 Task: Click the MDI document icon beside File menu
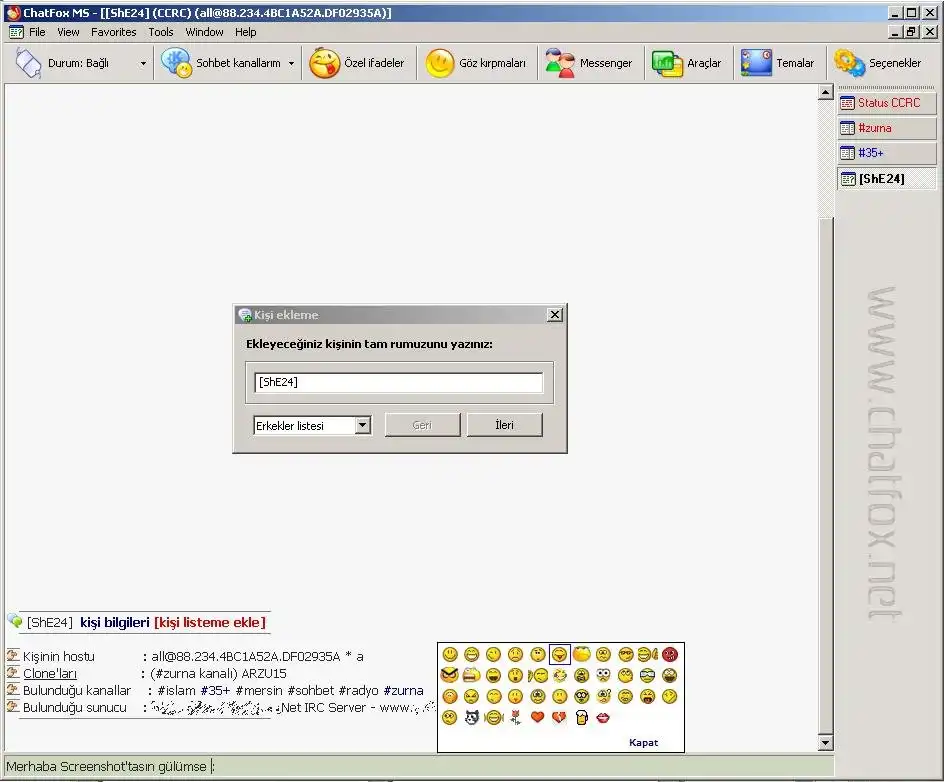(16, 32)
